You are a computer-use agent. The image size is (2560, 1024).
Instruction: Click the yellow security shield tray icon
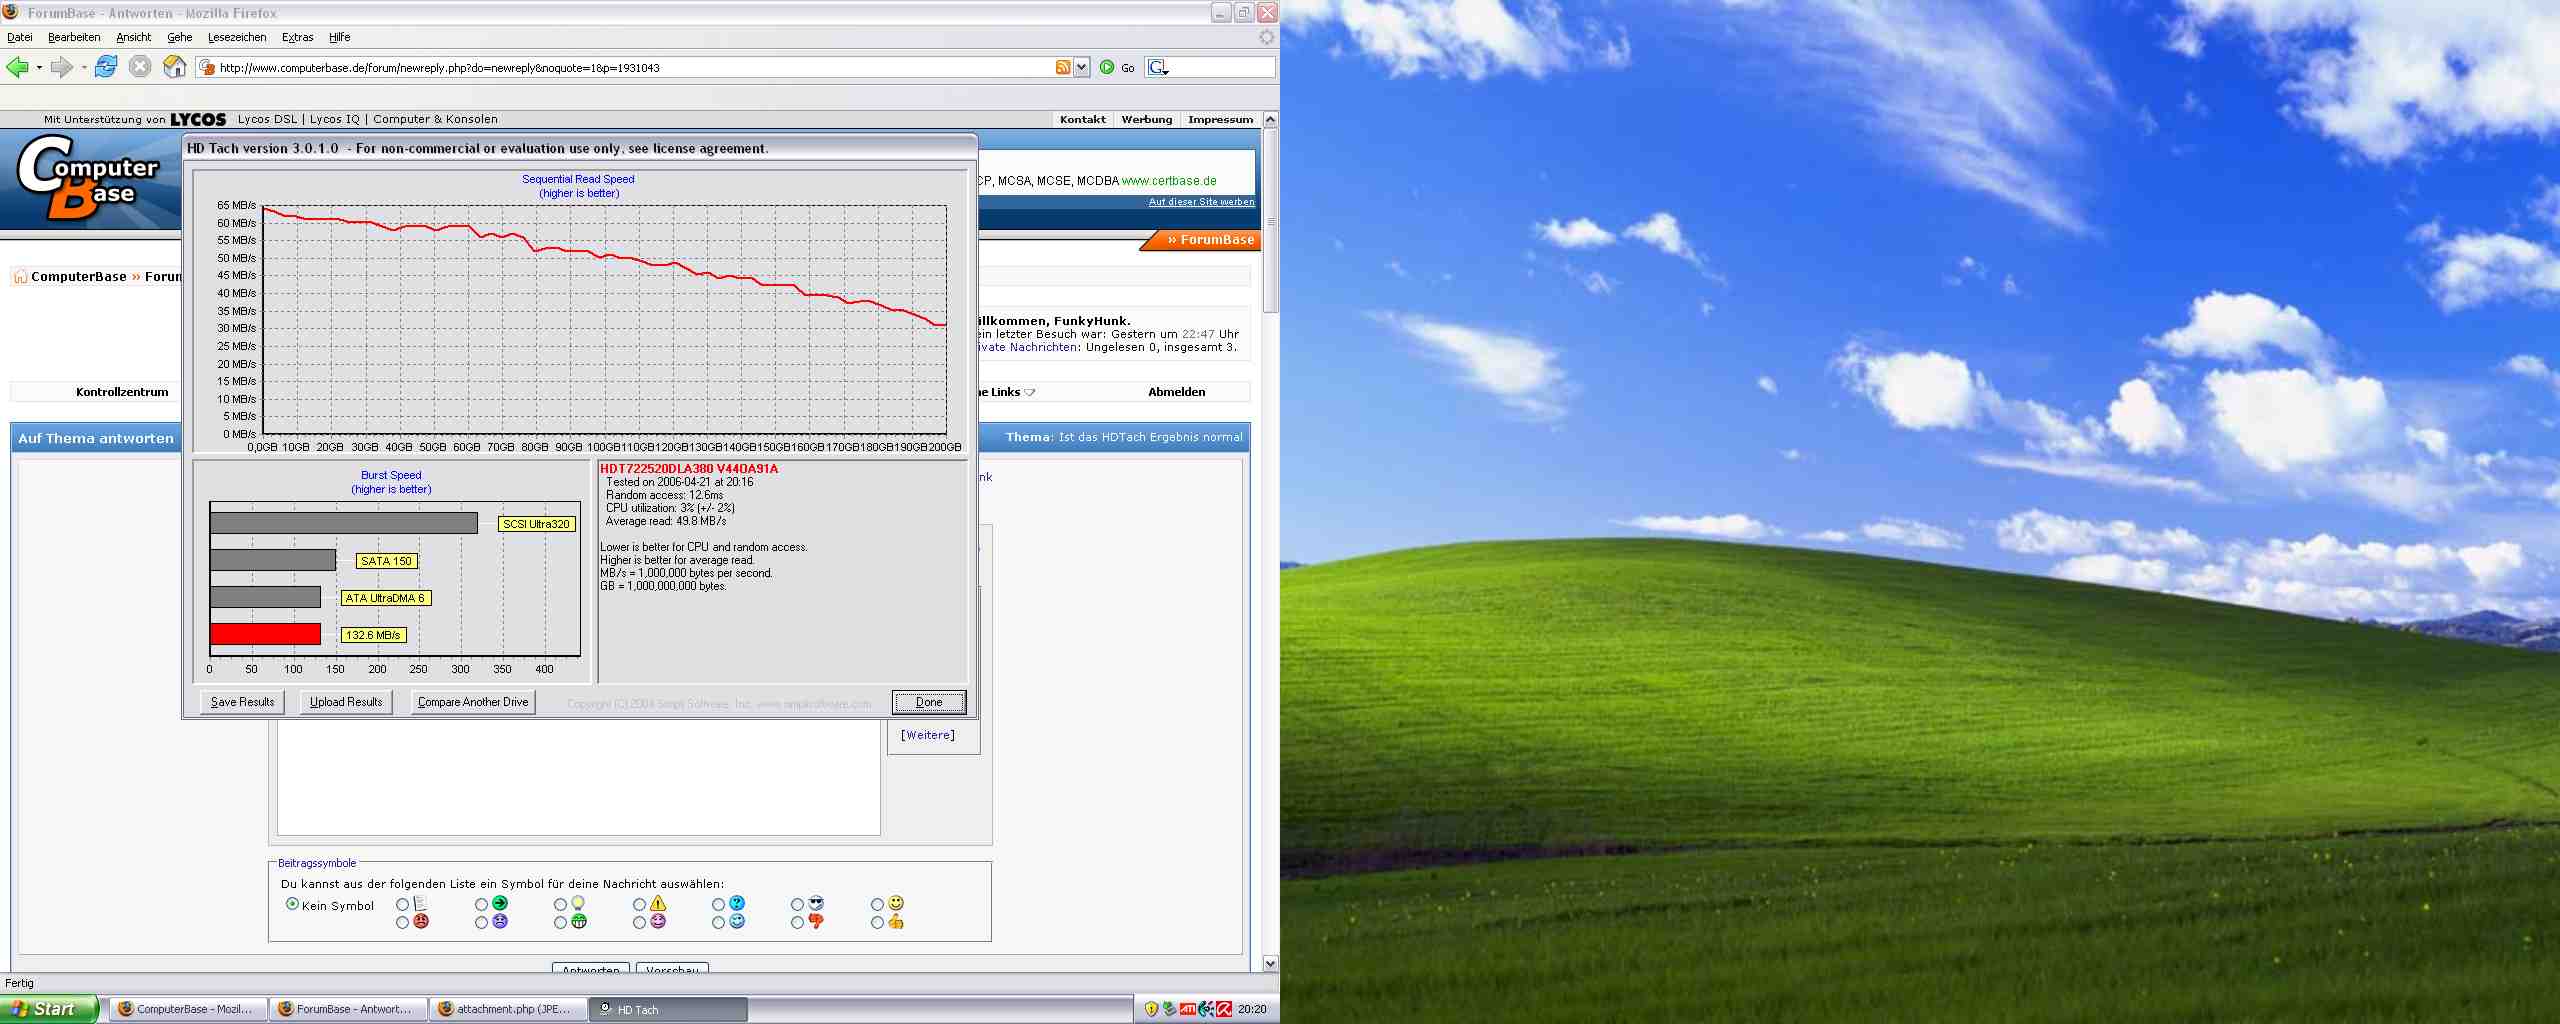pyautogui.click(x=1151, y=1009)
